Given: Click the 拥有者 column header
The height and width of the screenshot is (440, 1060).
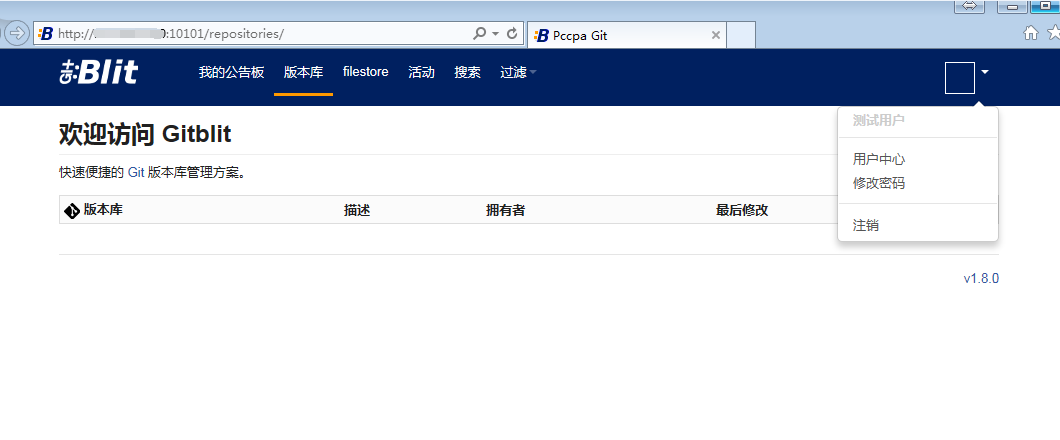Looking at the screenshot, I should click(x=505, y=210).
